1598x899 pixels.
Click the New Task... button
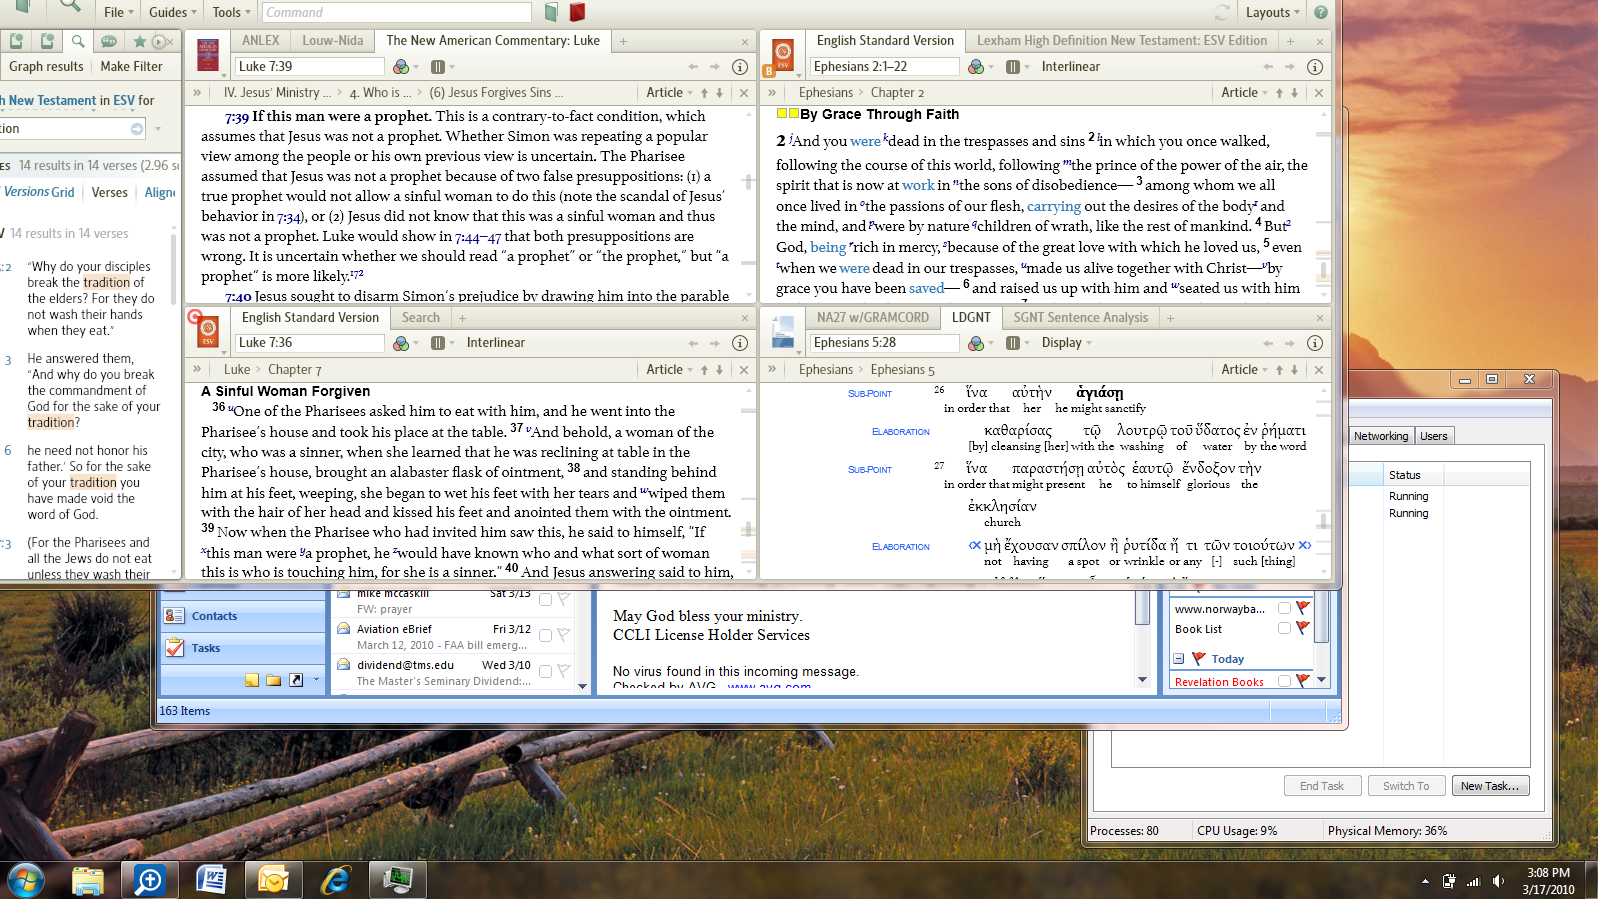(1489, 786)
